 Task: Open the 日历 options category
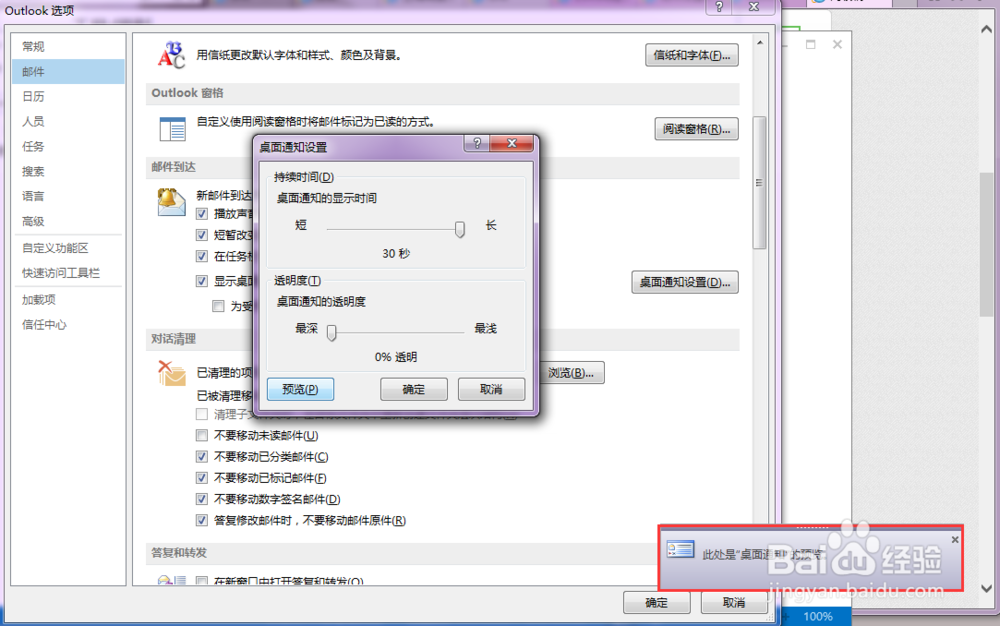pyautogui.click(x=68, y=96)
